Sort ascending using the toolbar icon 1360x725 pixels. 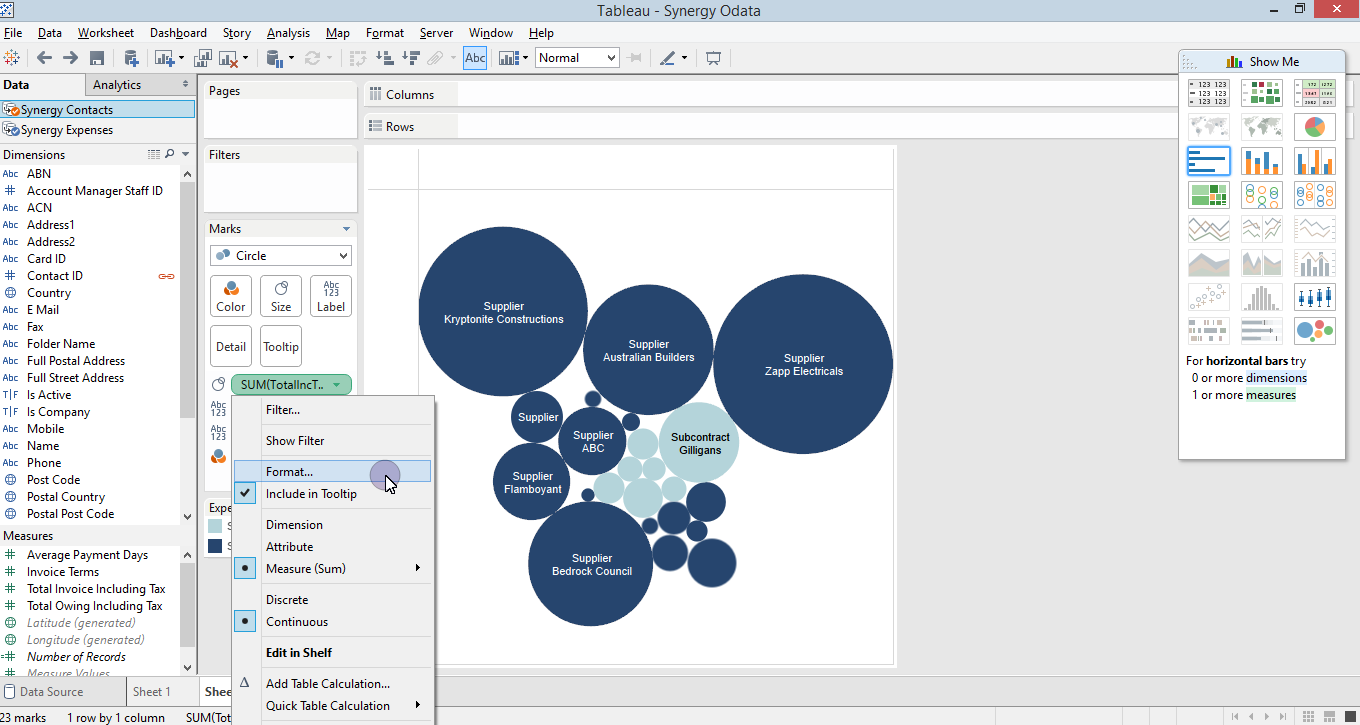(384, 58)
